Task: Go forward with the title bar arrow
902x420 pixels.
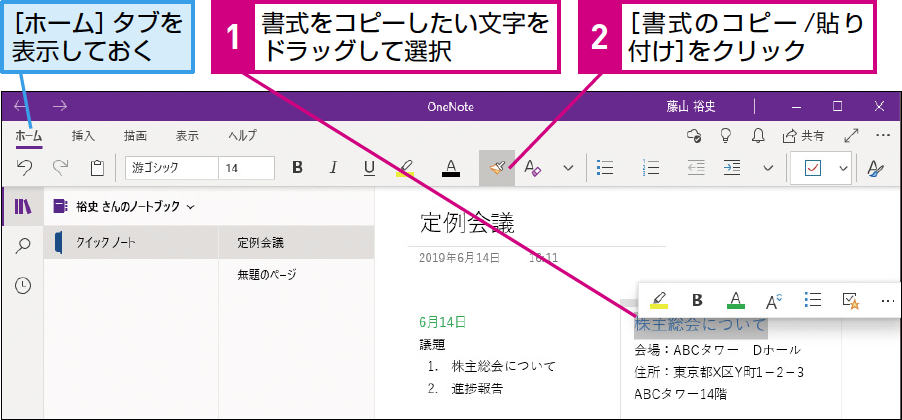Action: pos(60,106)
